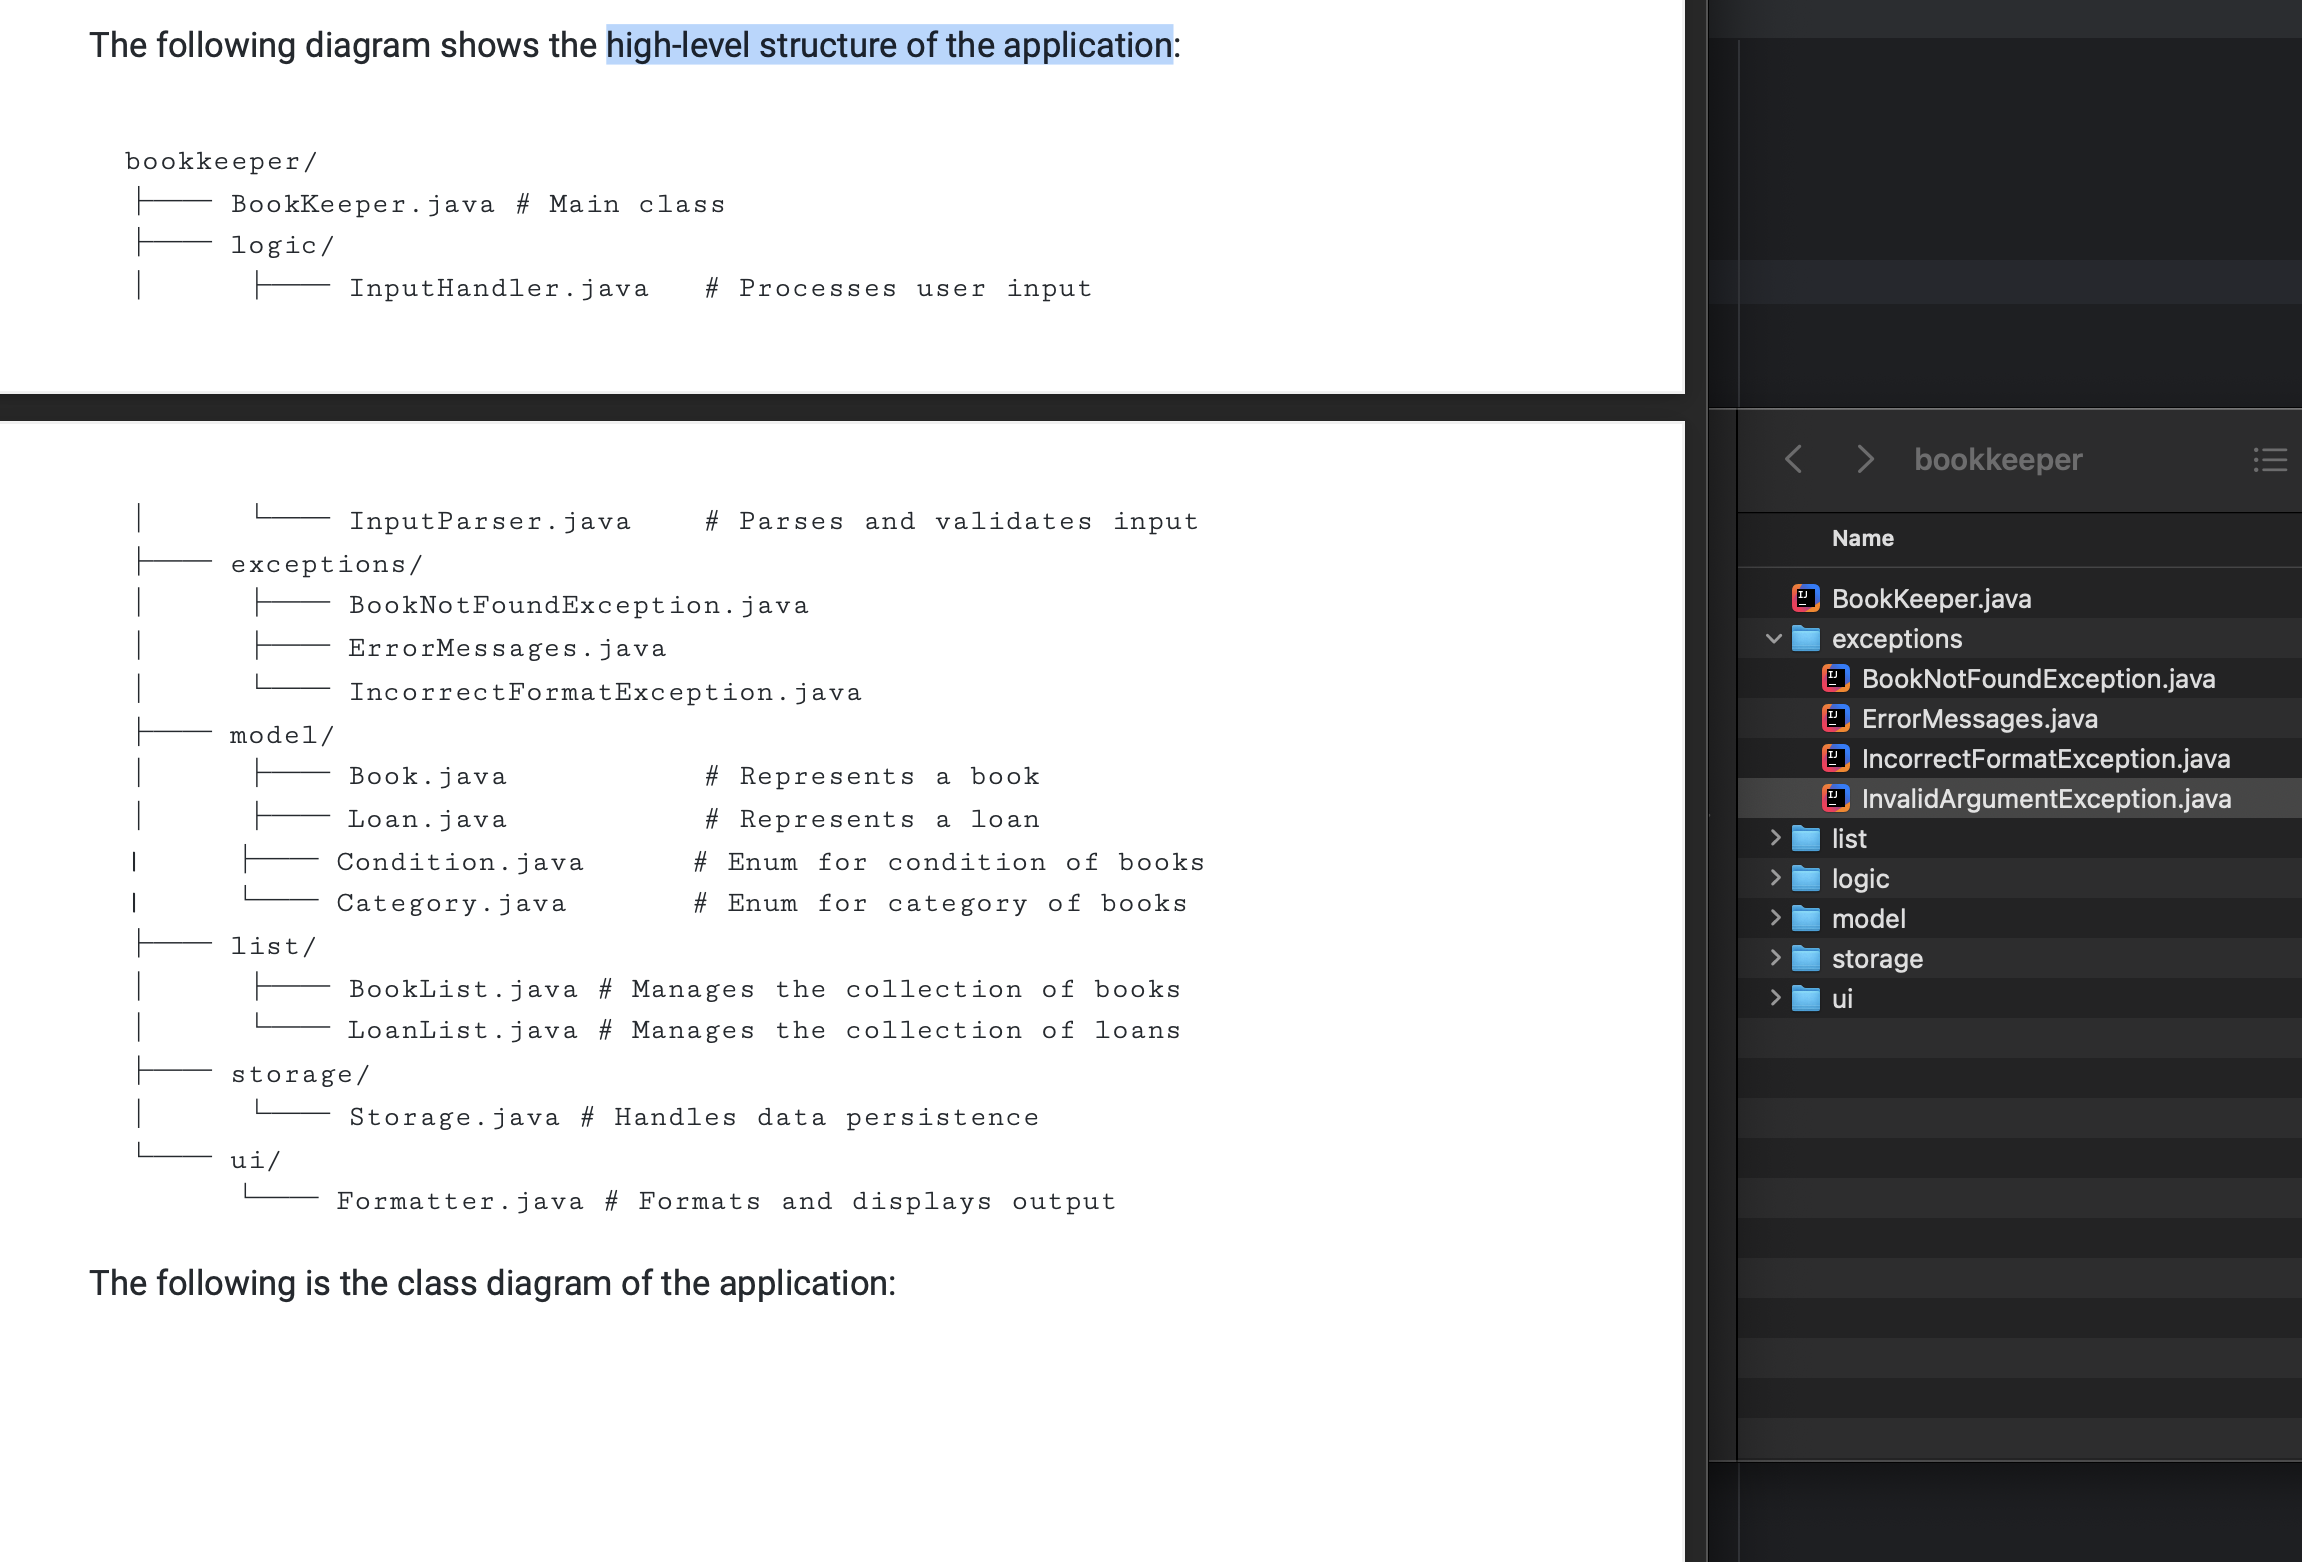Click the Finder forward navigation arrow
This screenshot has width=2302, height=1562.
(x=1864, y=460)
